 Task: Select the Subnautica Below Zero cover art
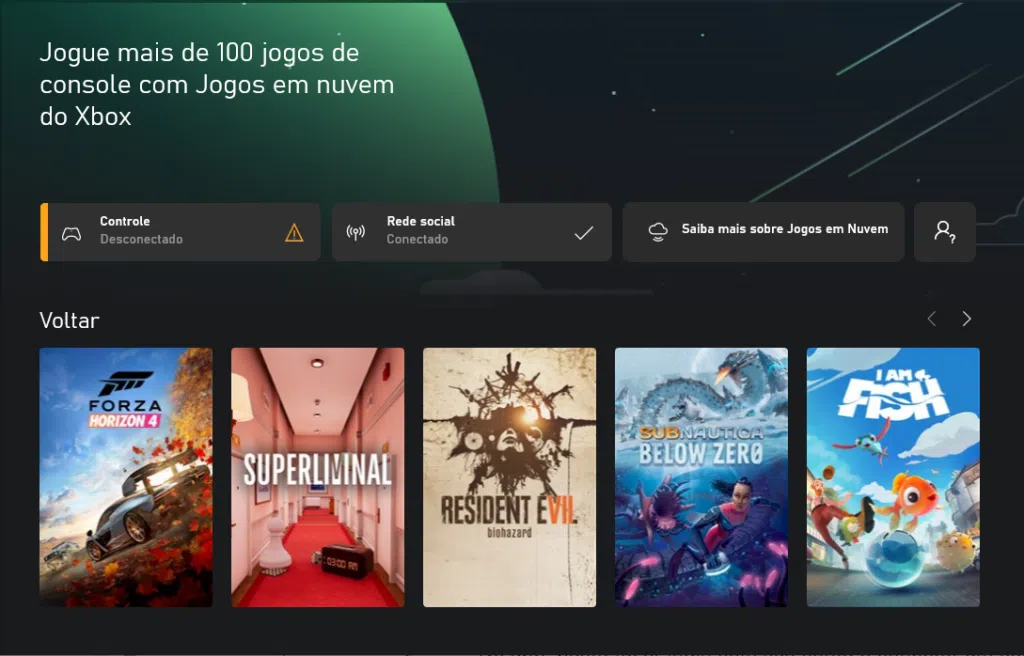pyautogui.click(x=701, y=477)
